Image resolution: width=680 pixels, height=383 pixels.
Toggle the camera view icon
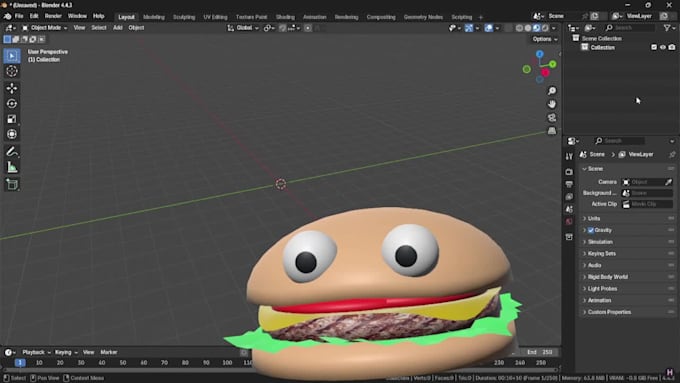(x=552, y=118)
